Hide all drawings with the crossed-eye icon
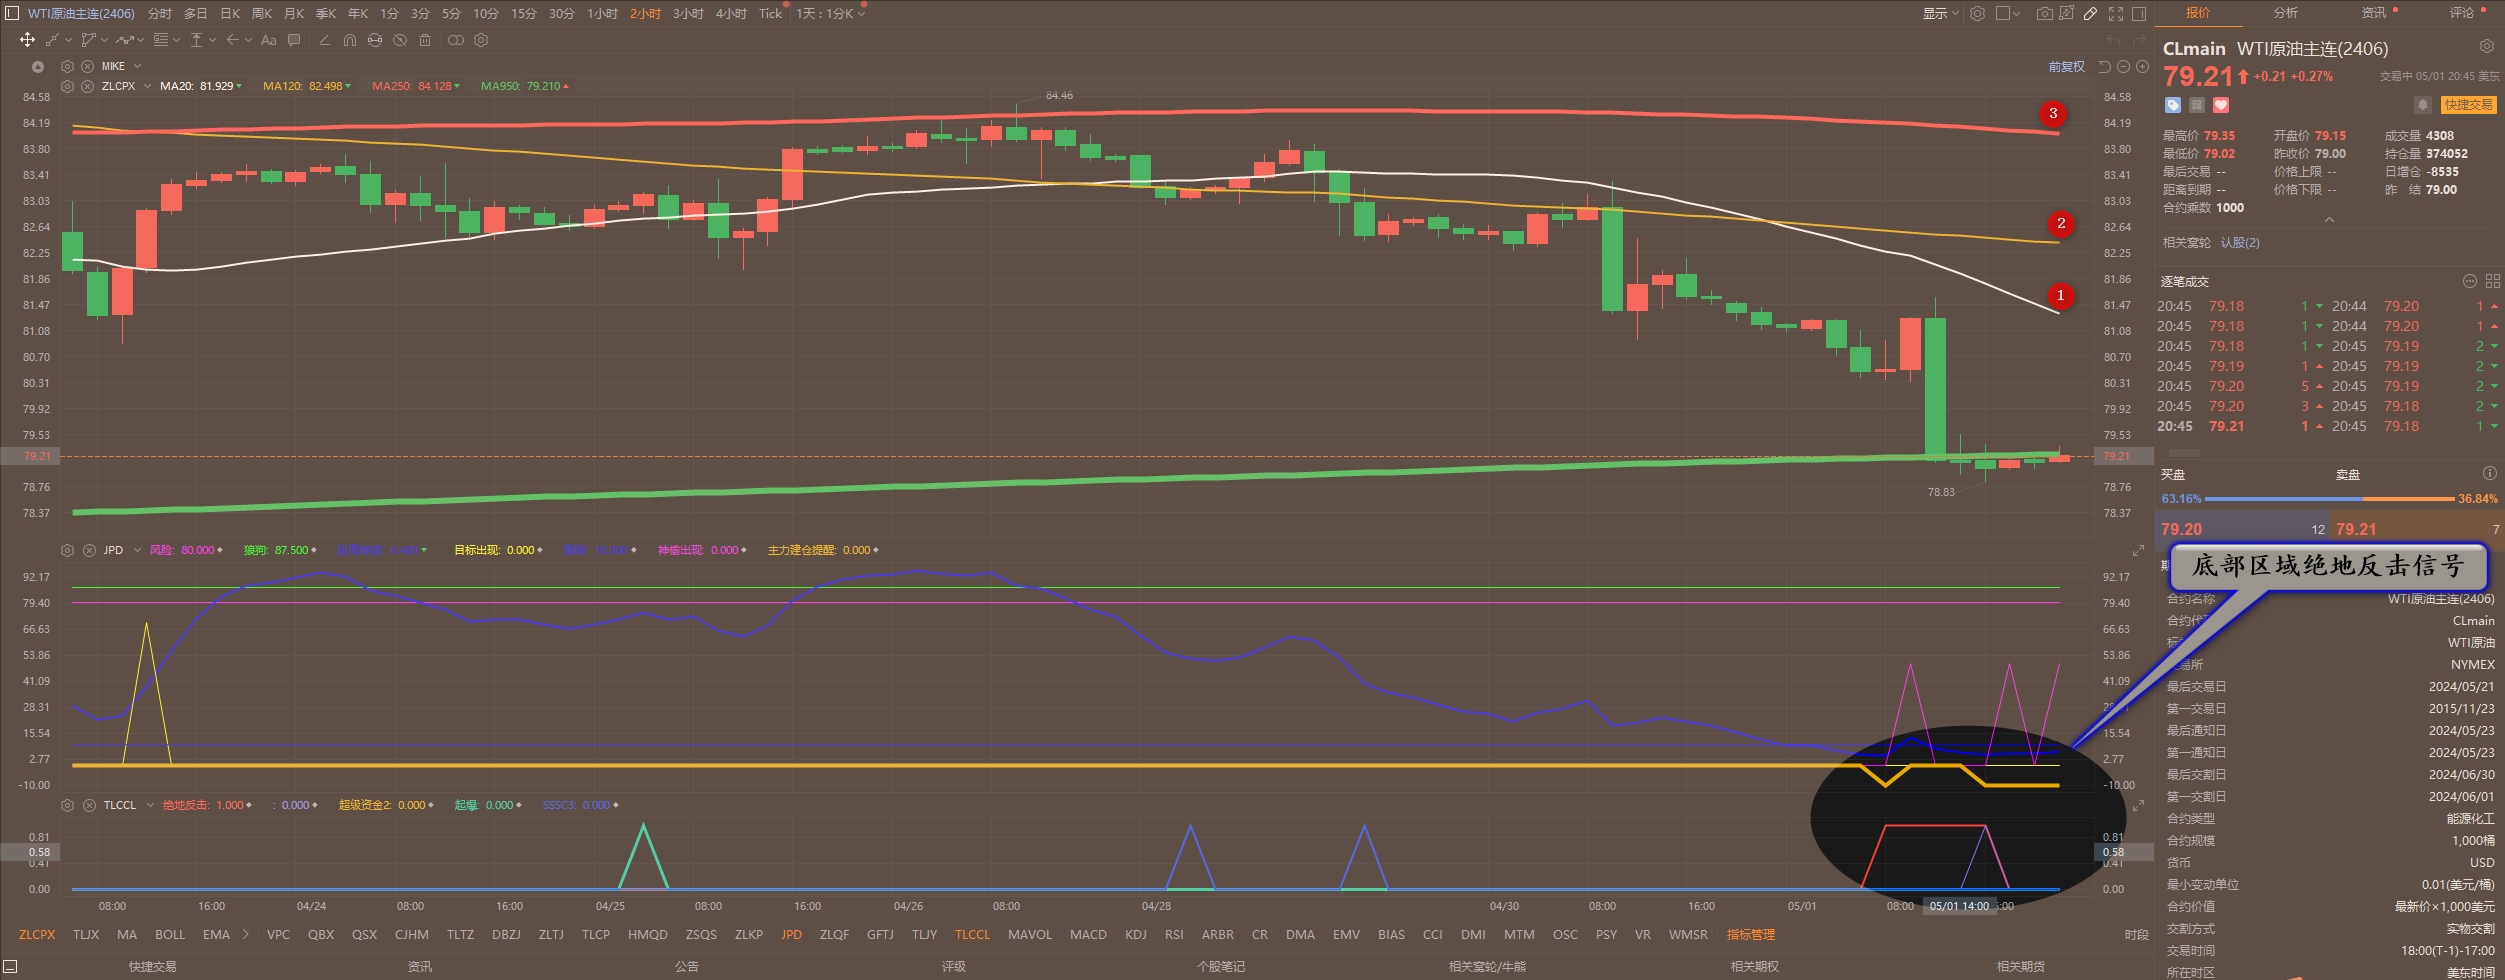Viewport: 2505px width, 980px height. pos(400,40)
